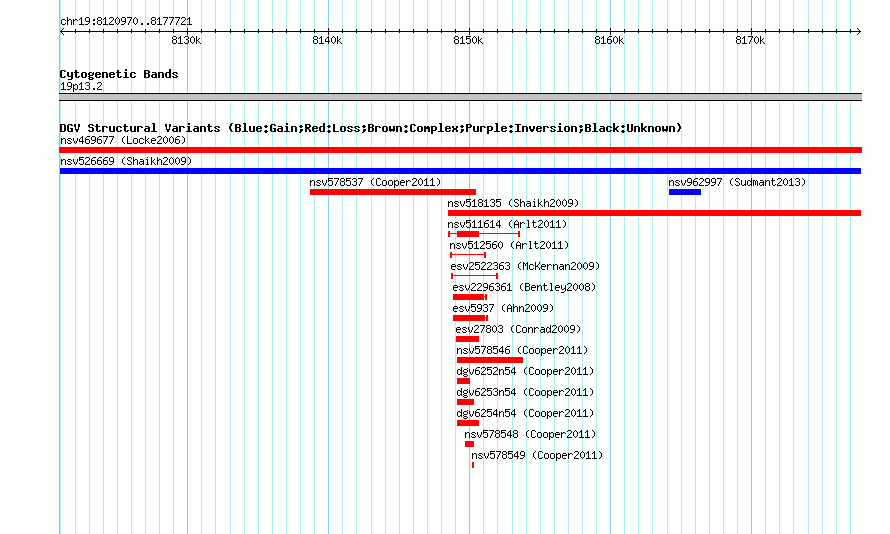Click the esv5937 (Ahn2009) red bar
This screenshot has width=890, height=534.
click(x=470, y=318)
